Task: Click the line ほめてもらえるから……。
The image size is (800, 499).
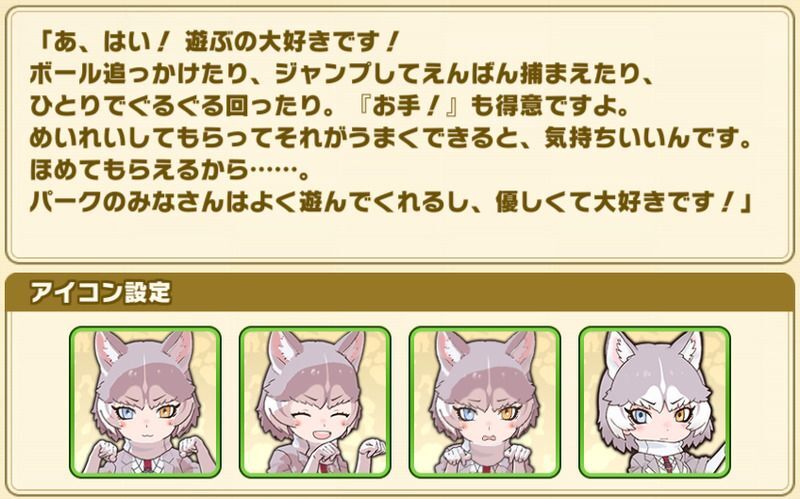Action: click(x=169, y=171)
